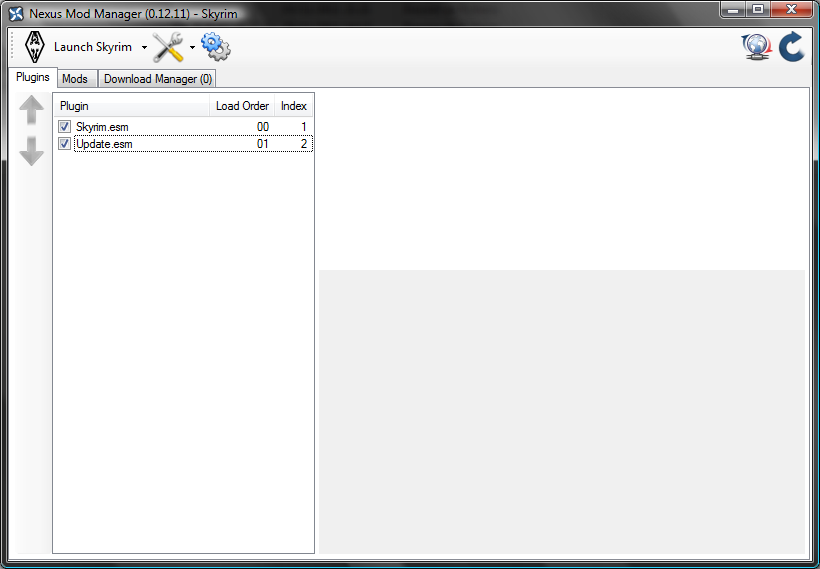Click the blue curved arrow icon

792,47
